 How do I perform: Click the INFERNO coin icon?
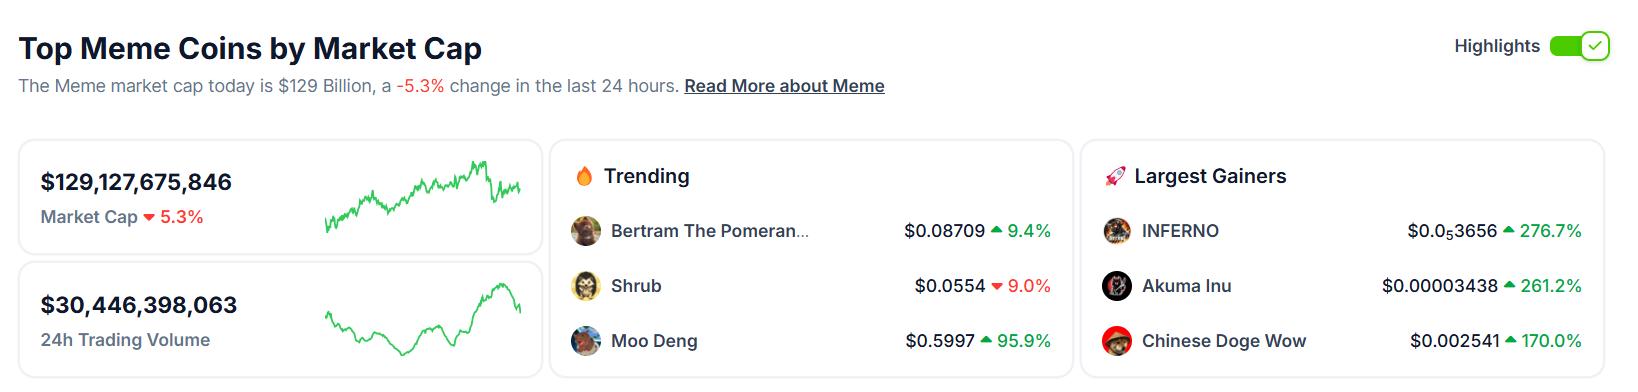pyautogui.click(x=1117, y=231)
